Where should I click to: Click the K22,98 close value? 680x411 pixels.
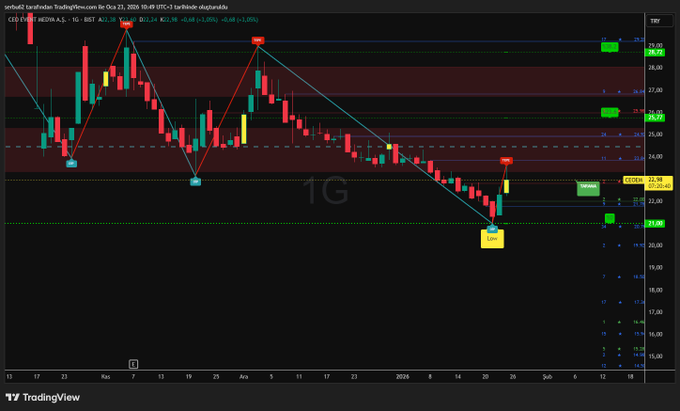169,20
